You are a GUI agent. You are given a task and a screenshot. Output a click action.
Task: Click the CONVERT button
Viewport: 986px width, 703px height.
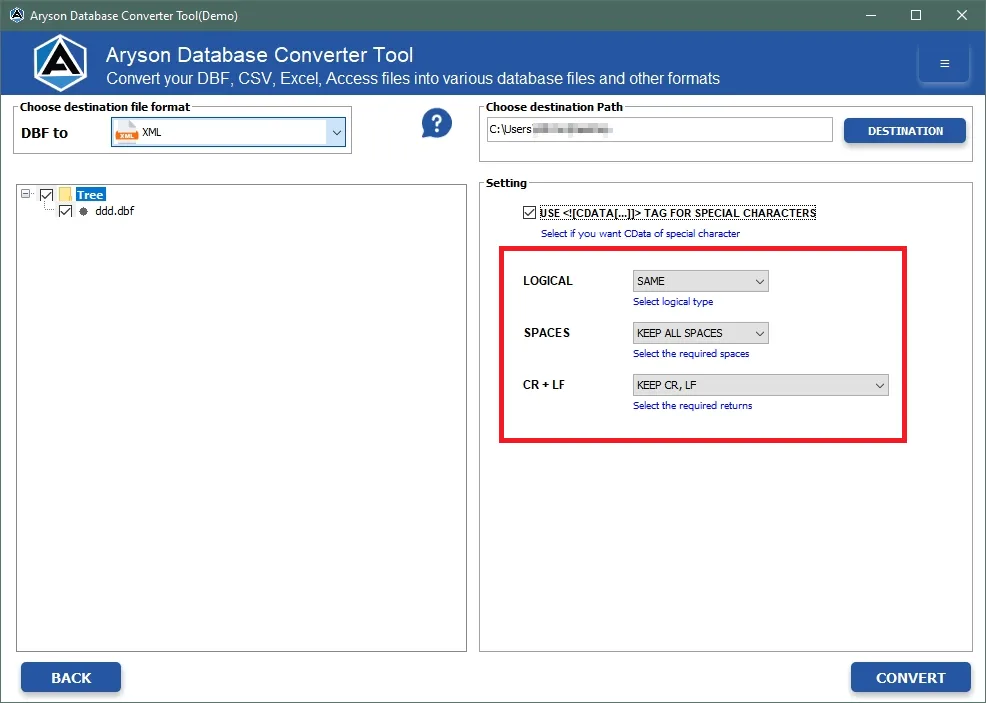click(911, 678)
